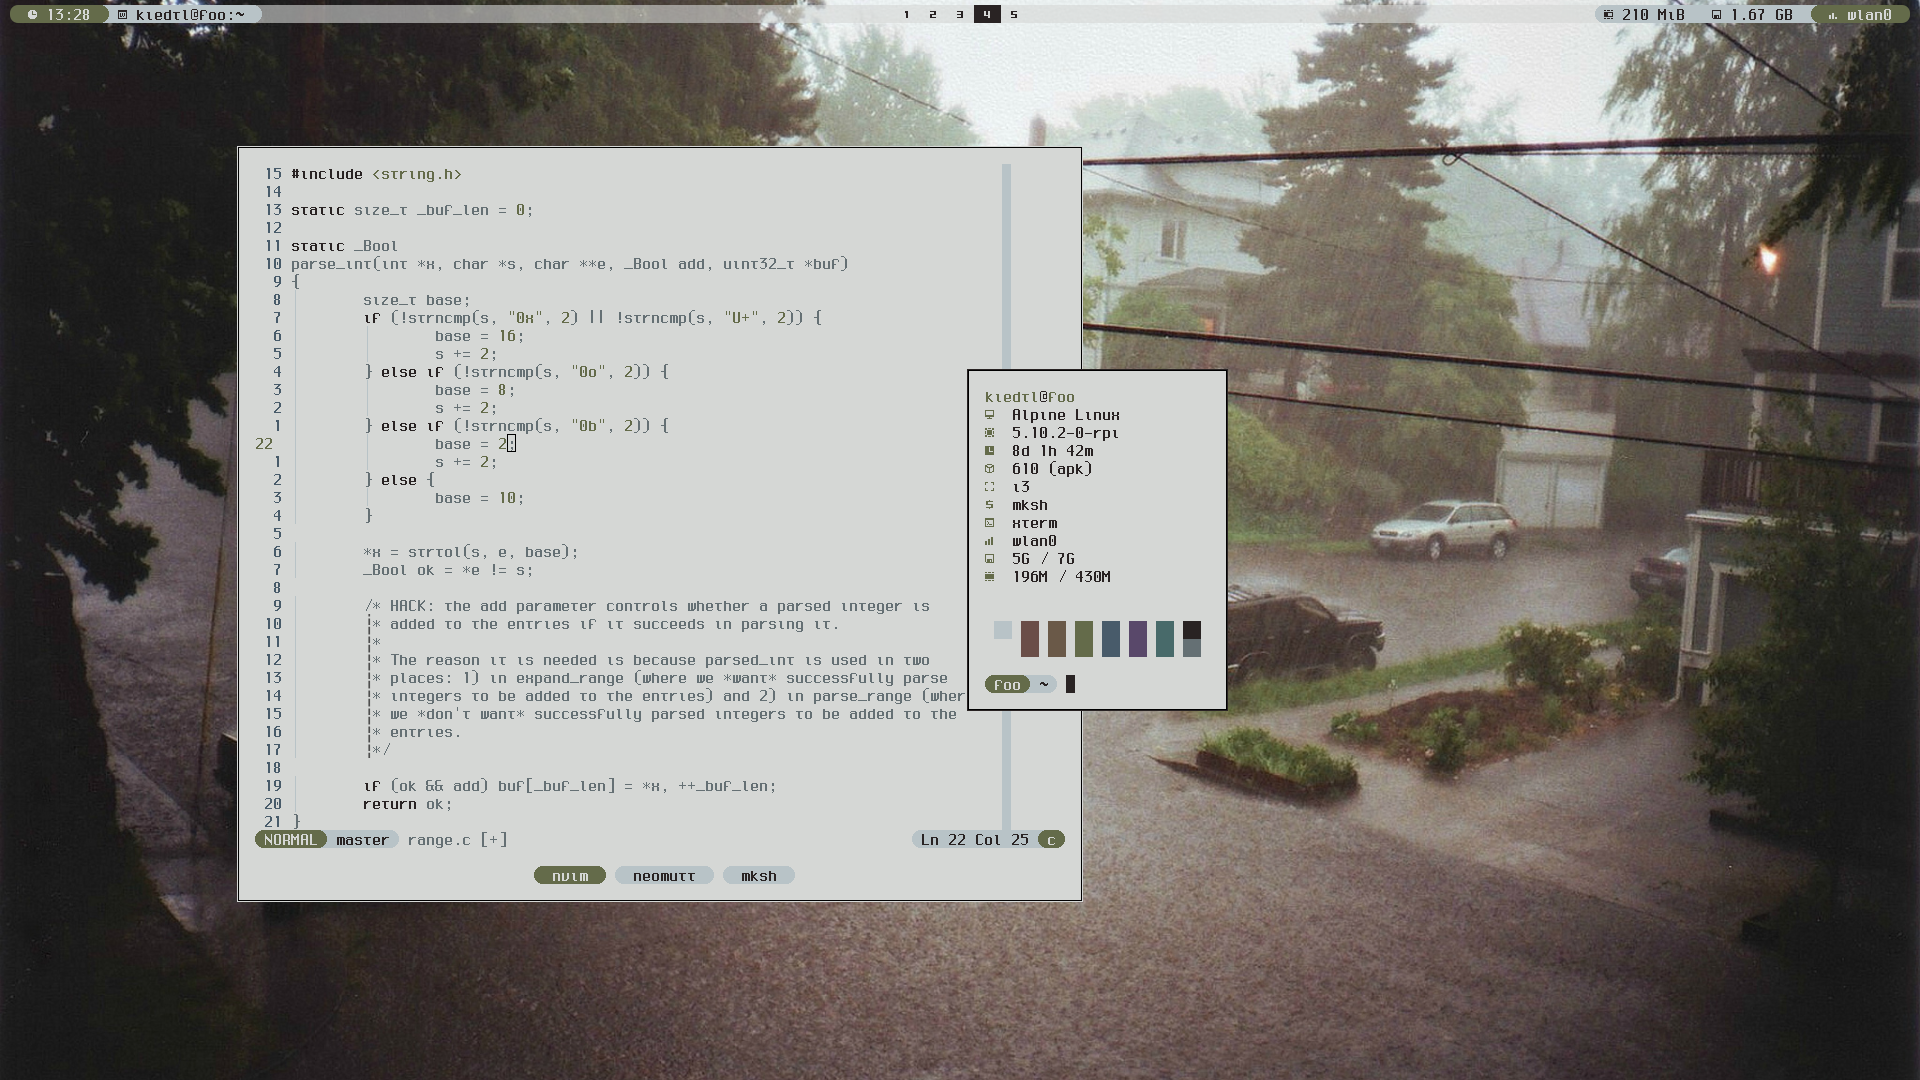
Task: Click the clock icon in top bar
Action: pos(33,15)
